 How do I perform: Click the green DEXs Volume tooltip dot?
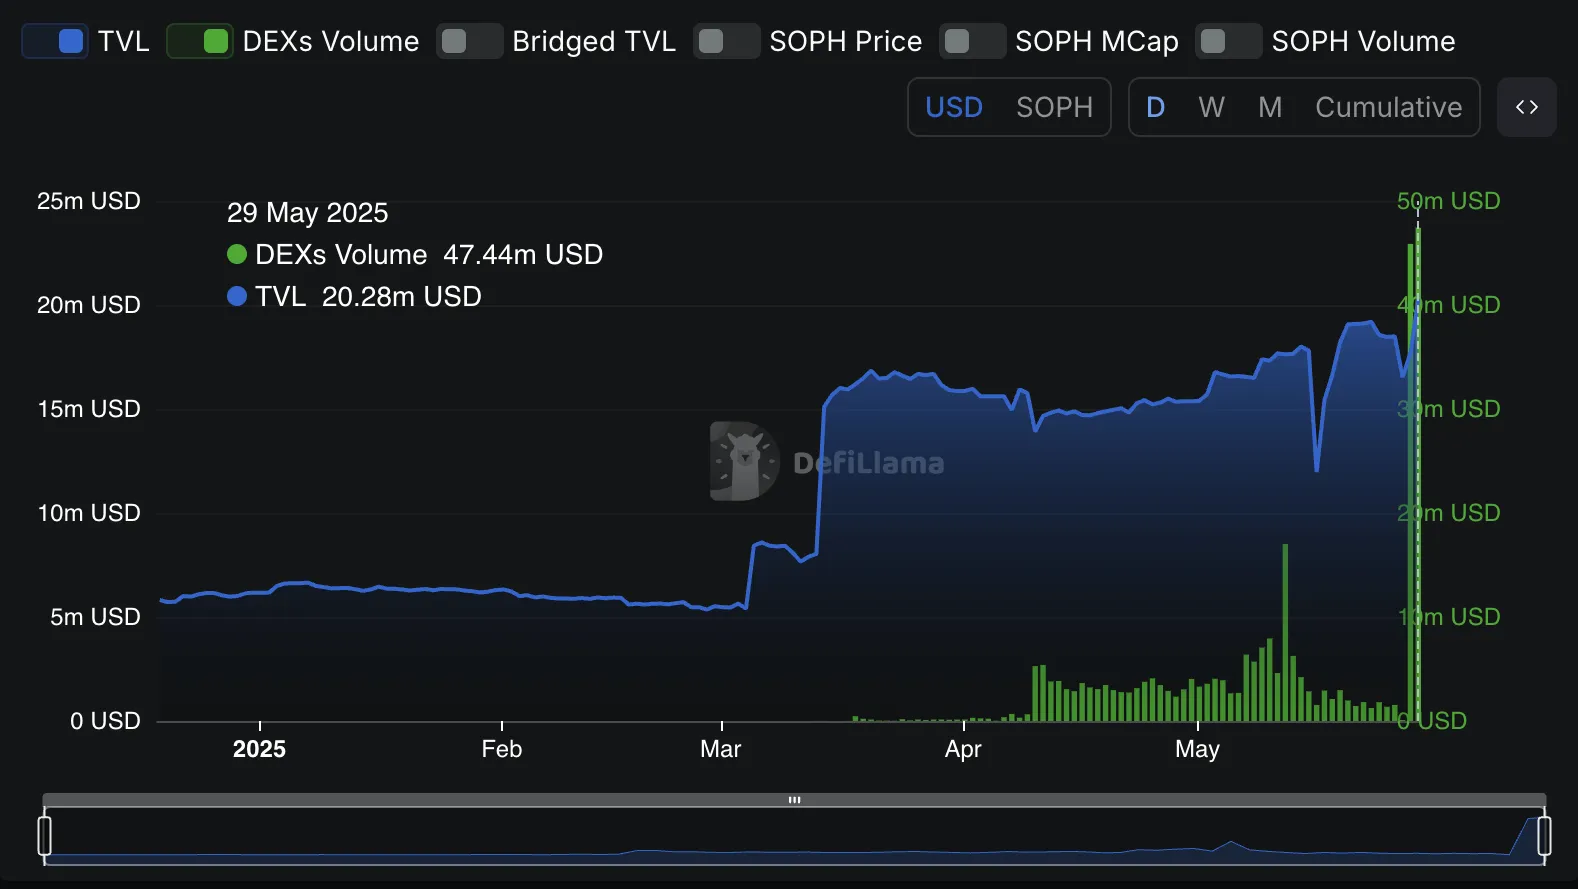237,255
